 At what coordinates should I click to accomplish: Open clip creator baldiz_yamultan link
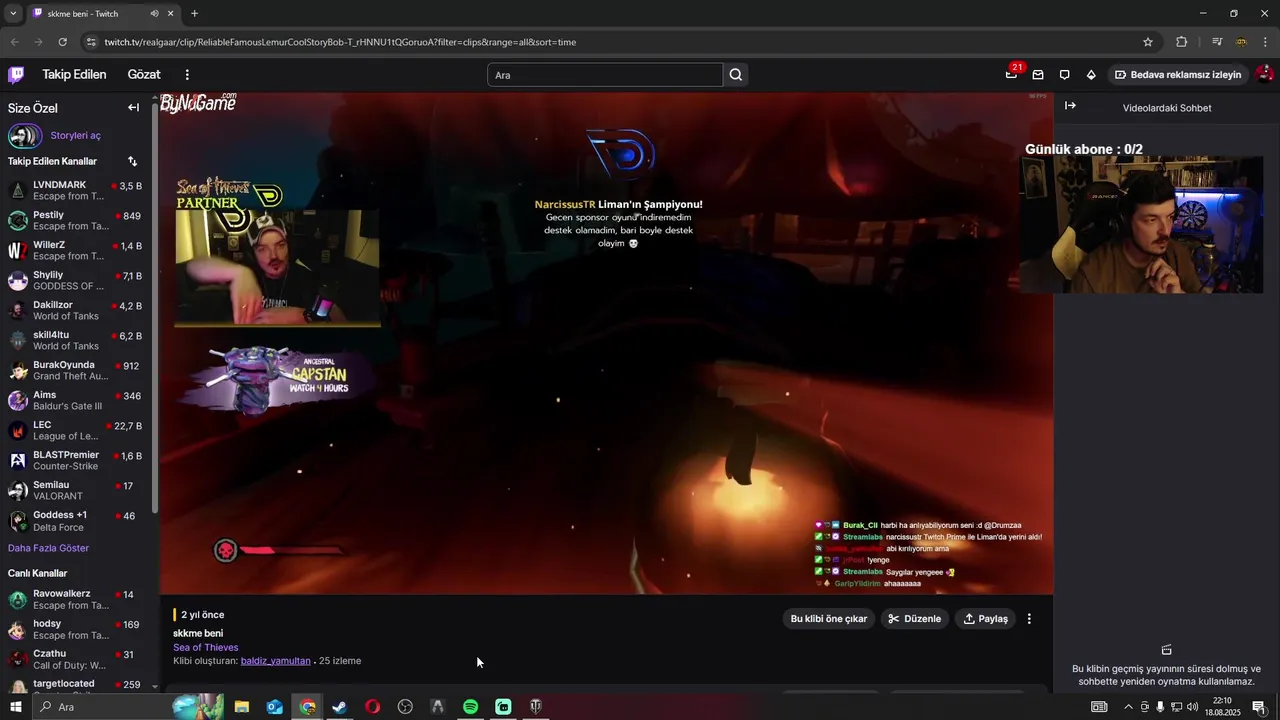tap(275, 661)
